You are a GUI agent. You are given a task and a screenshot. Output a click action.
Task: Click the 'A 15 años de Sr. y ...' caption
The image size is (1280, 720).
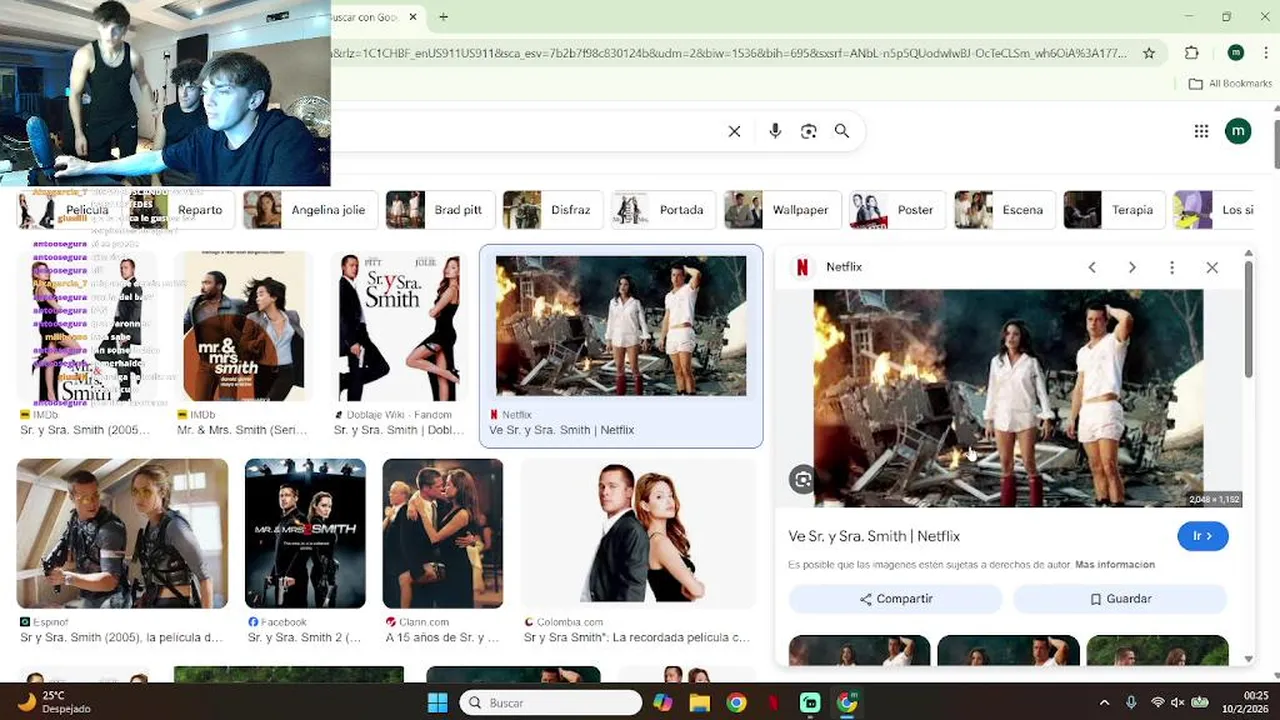coord(442,637)
